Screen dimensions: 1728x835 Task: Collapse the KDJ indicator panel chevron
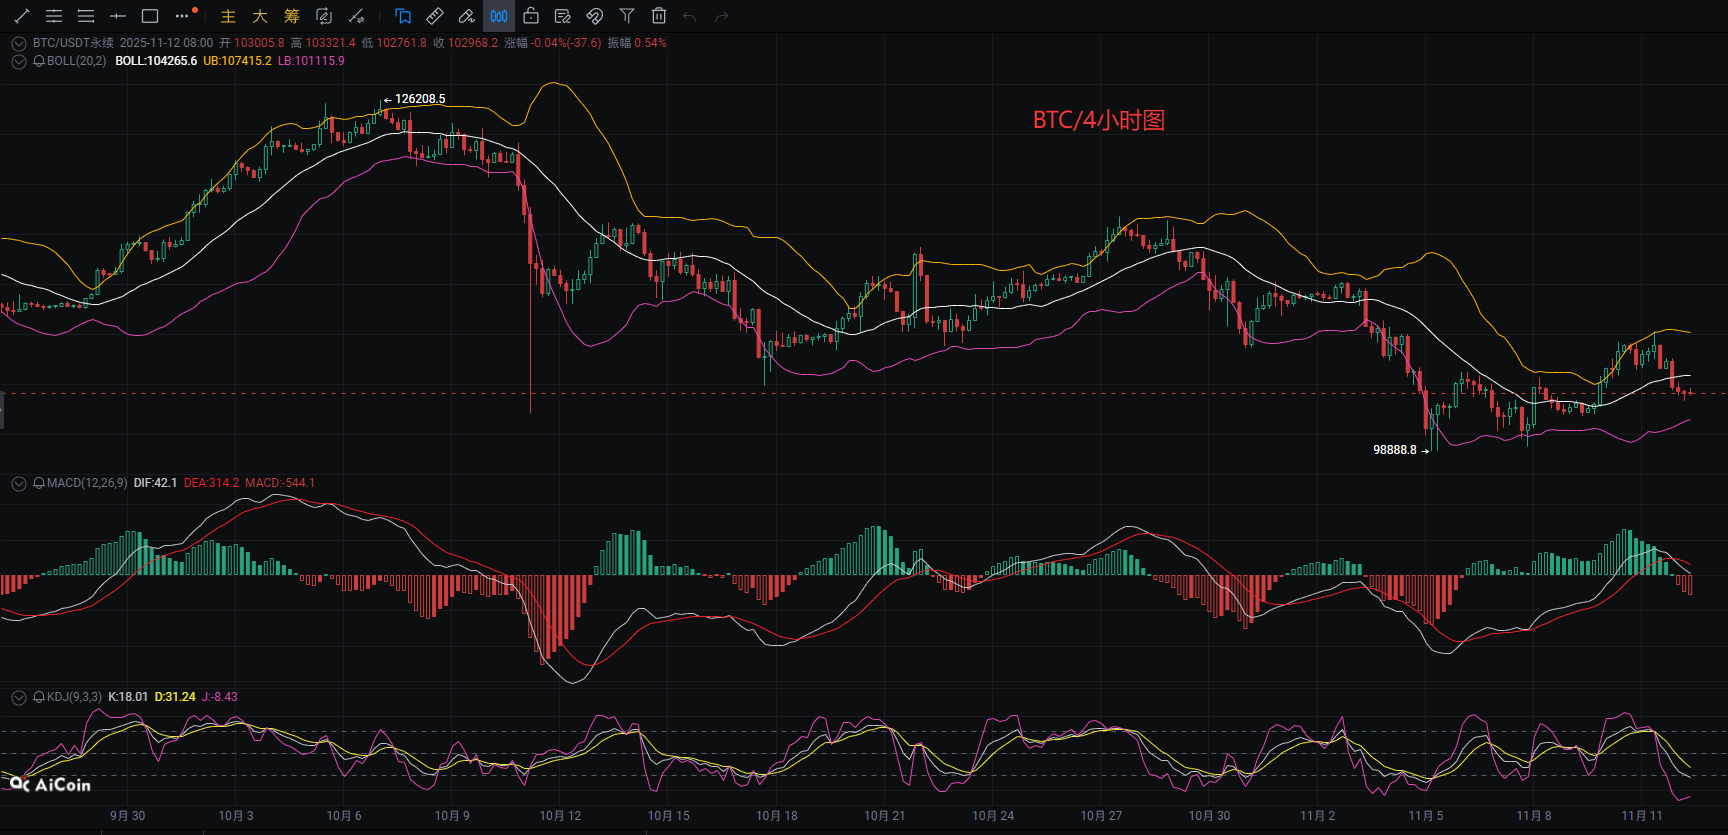(18, 697)
